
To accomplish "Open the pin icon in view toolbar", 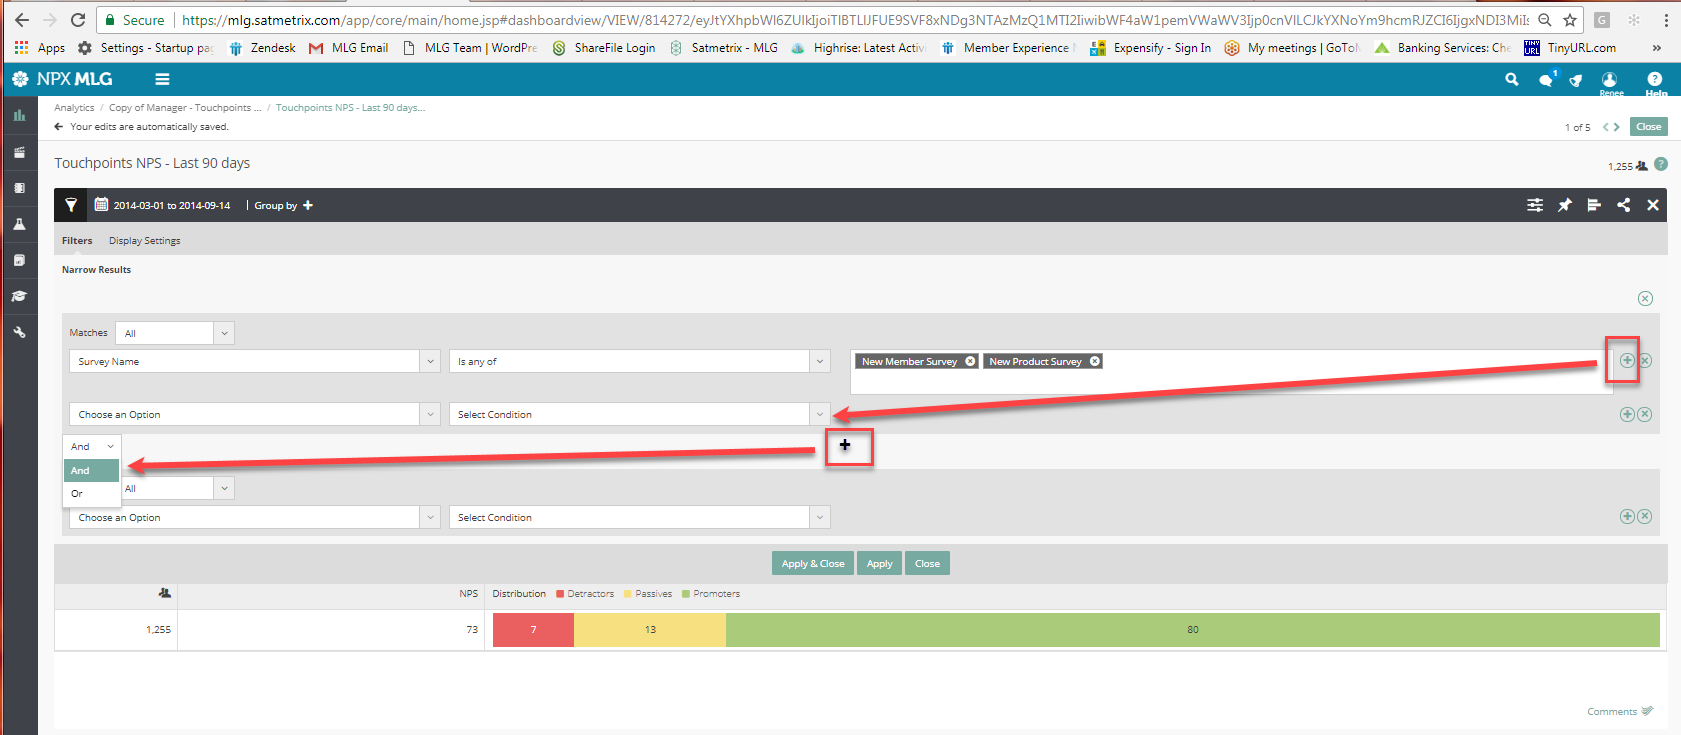I will click(1565, 205).
